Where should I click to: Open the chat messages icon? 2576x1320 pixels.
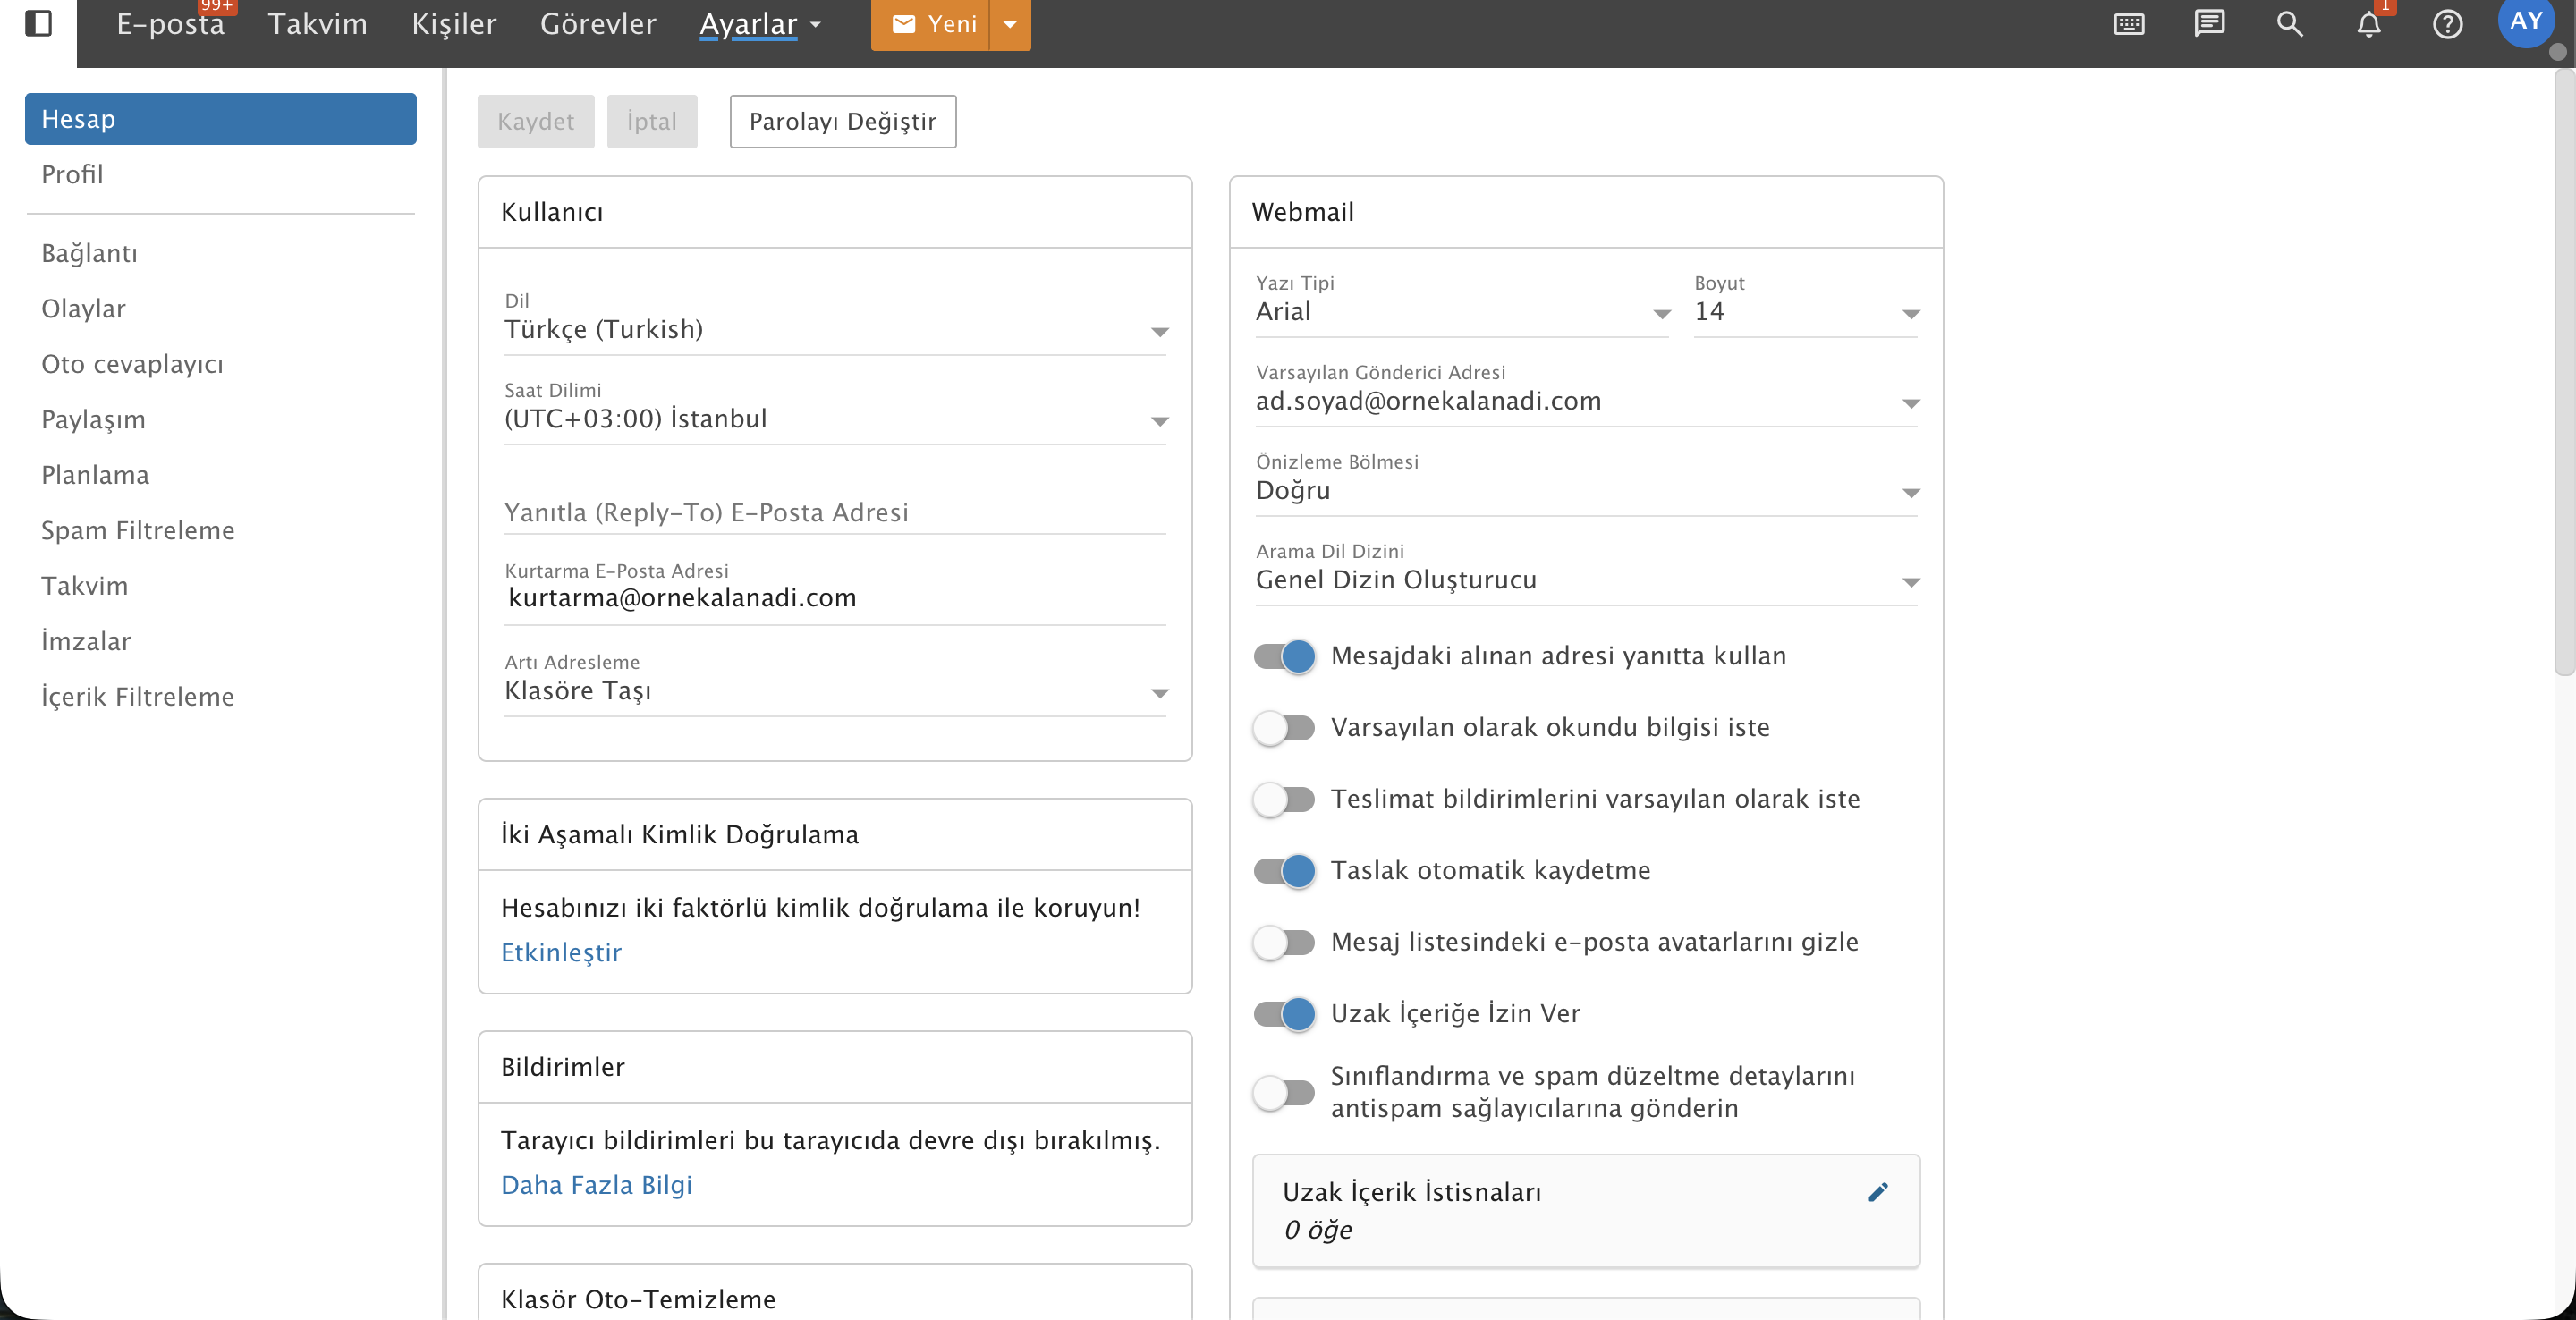point(2209,24)
